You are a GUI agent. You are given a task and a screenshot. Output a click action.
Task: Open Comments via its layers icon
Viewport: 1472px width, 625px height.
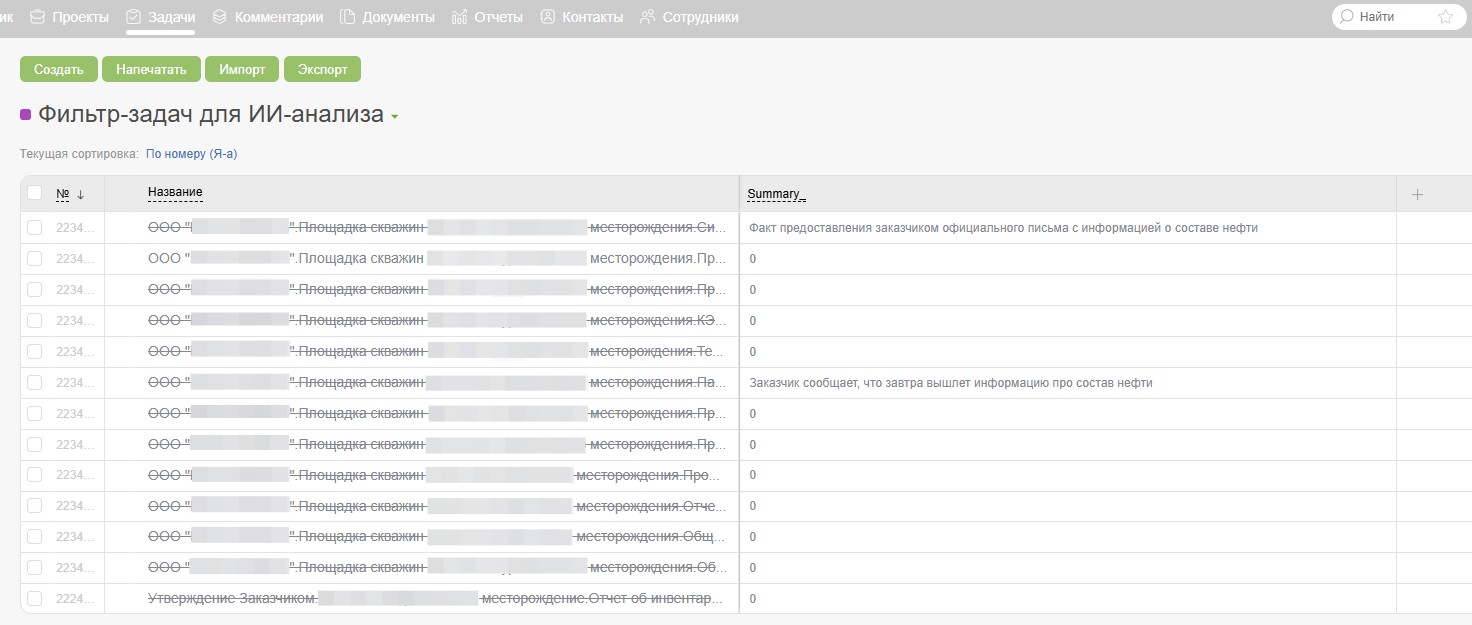pos(220,16)
